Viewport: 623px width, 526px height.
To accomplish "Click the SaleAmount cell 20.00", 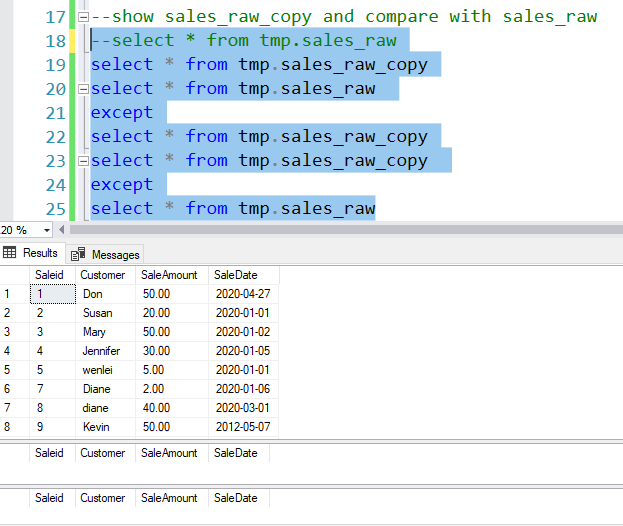I will point(172,313).
